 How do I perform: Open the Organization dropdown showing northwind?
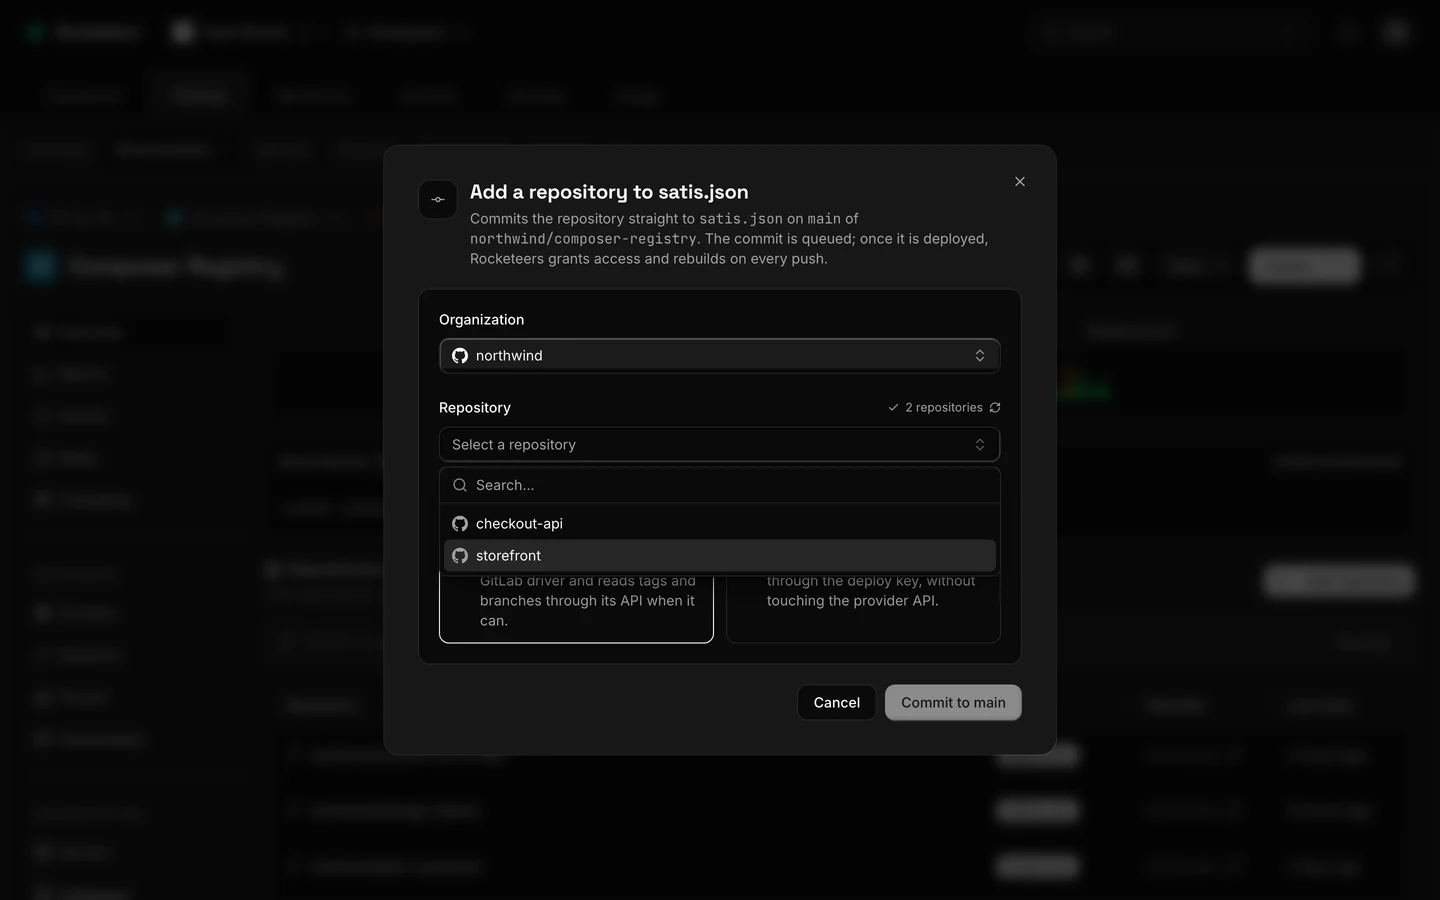[x=720, y=356]
